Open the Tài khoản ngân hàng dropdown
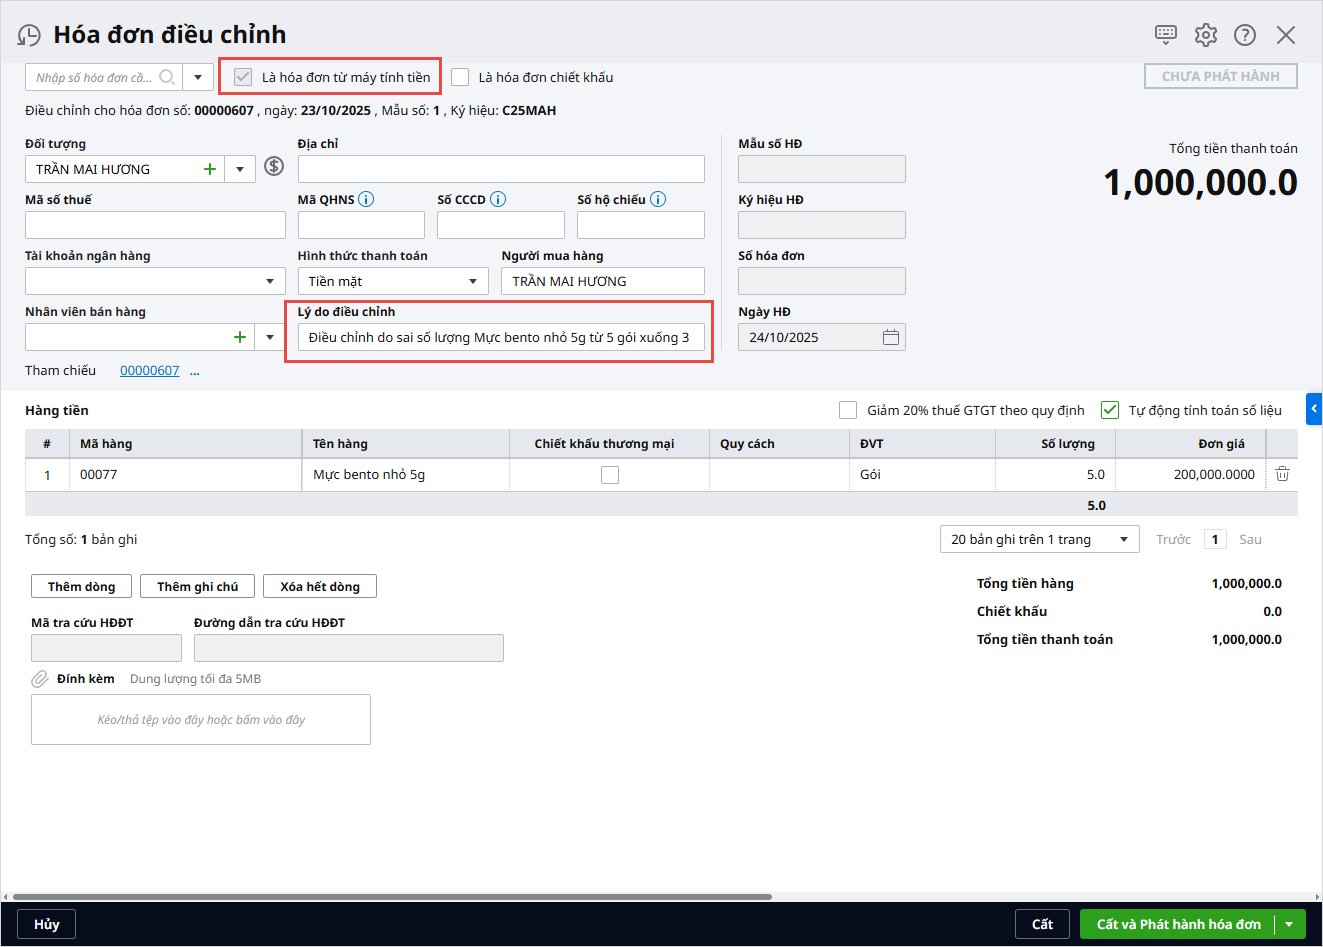This screenshot has width=1323, height=947. tap(270, 281)
